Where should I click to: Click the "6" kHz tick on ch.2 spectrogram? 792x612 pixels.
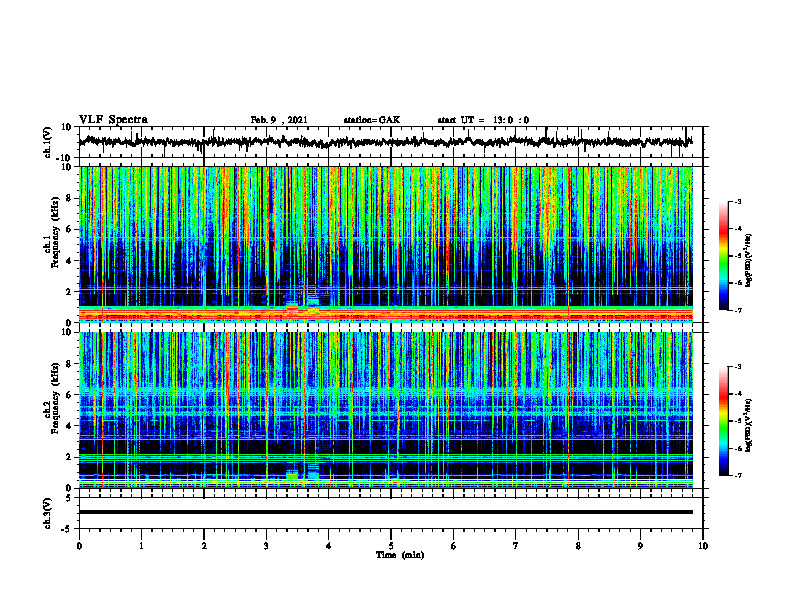[69, 395]
